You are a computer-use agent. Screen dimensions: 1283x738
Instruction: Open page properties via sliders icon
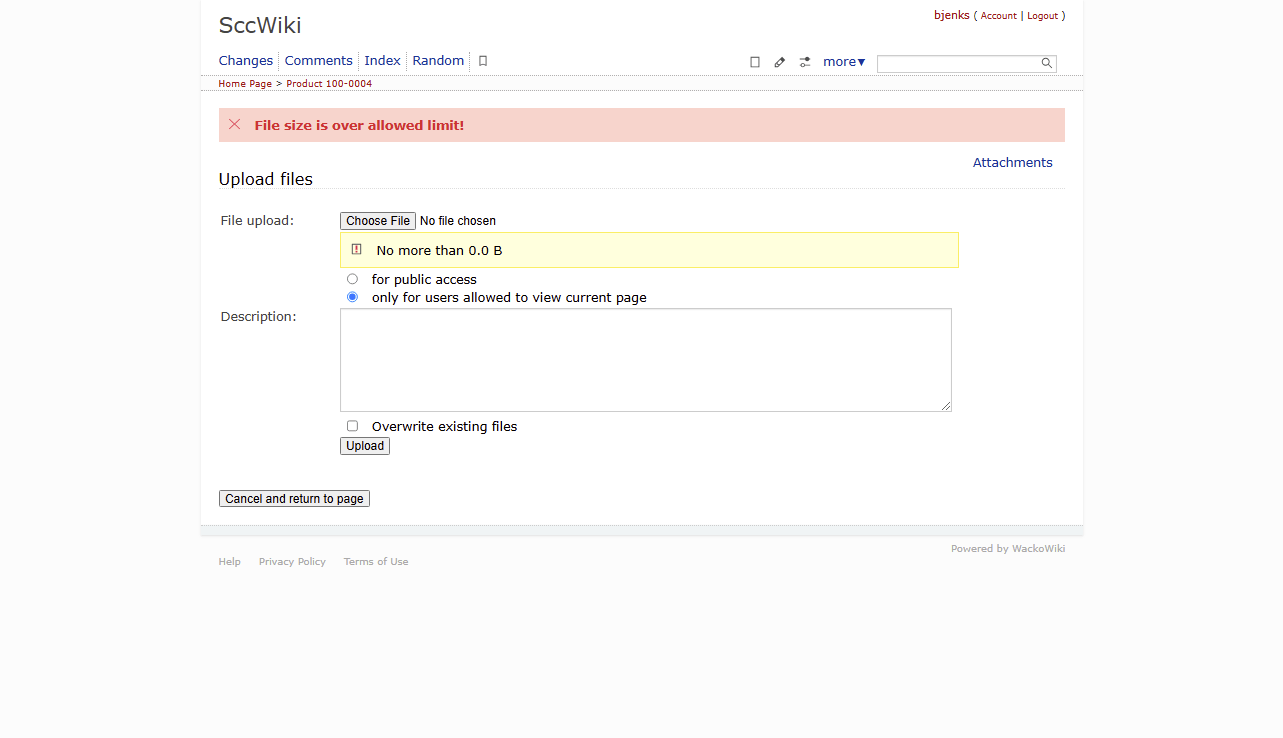coord(805,62)
